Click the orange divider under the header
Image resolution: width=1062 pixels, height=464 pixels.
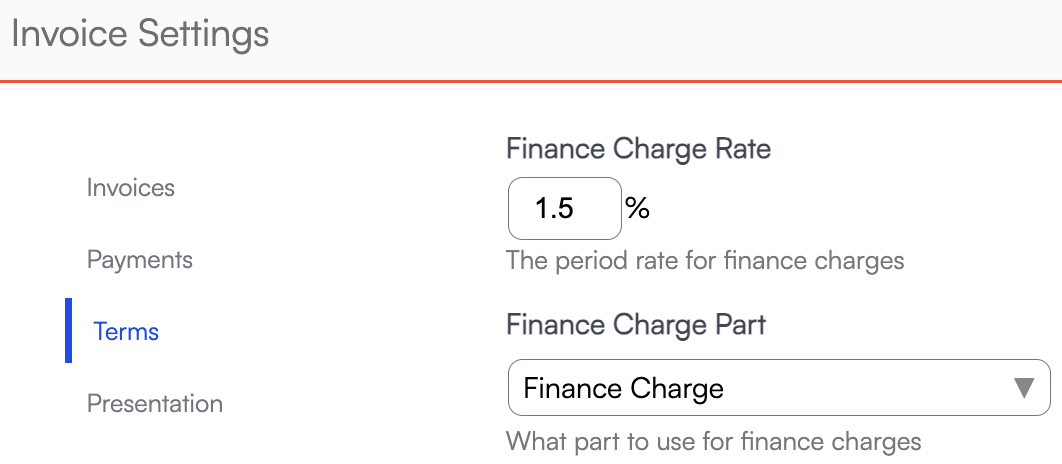(x=531, y=80)
